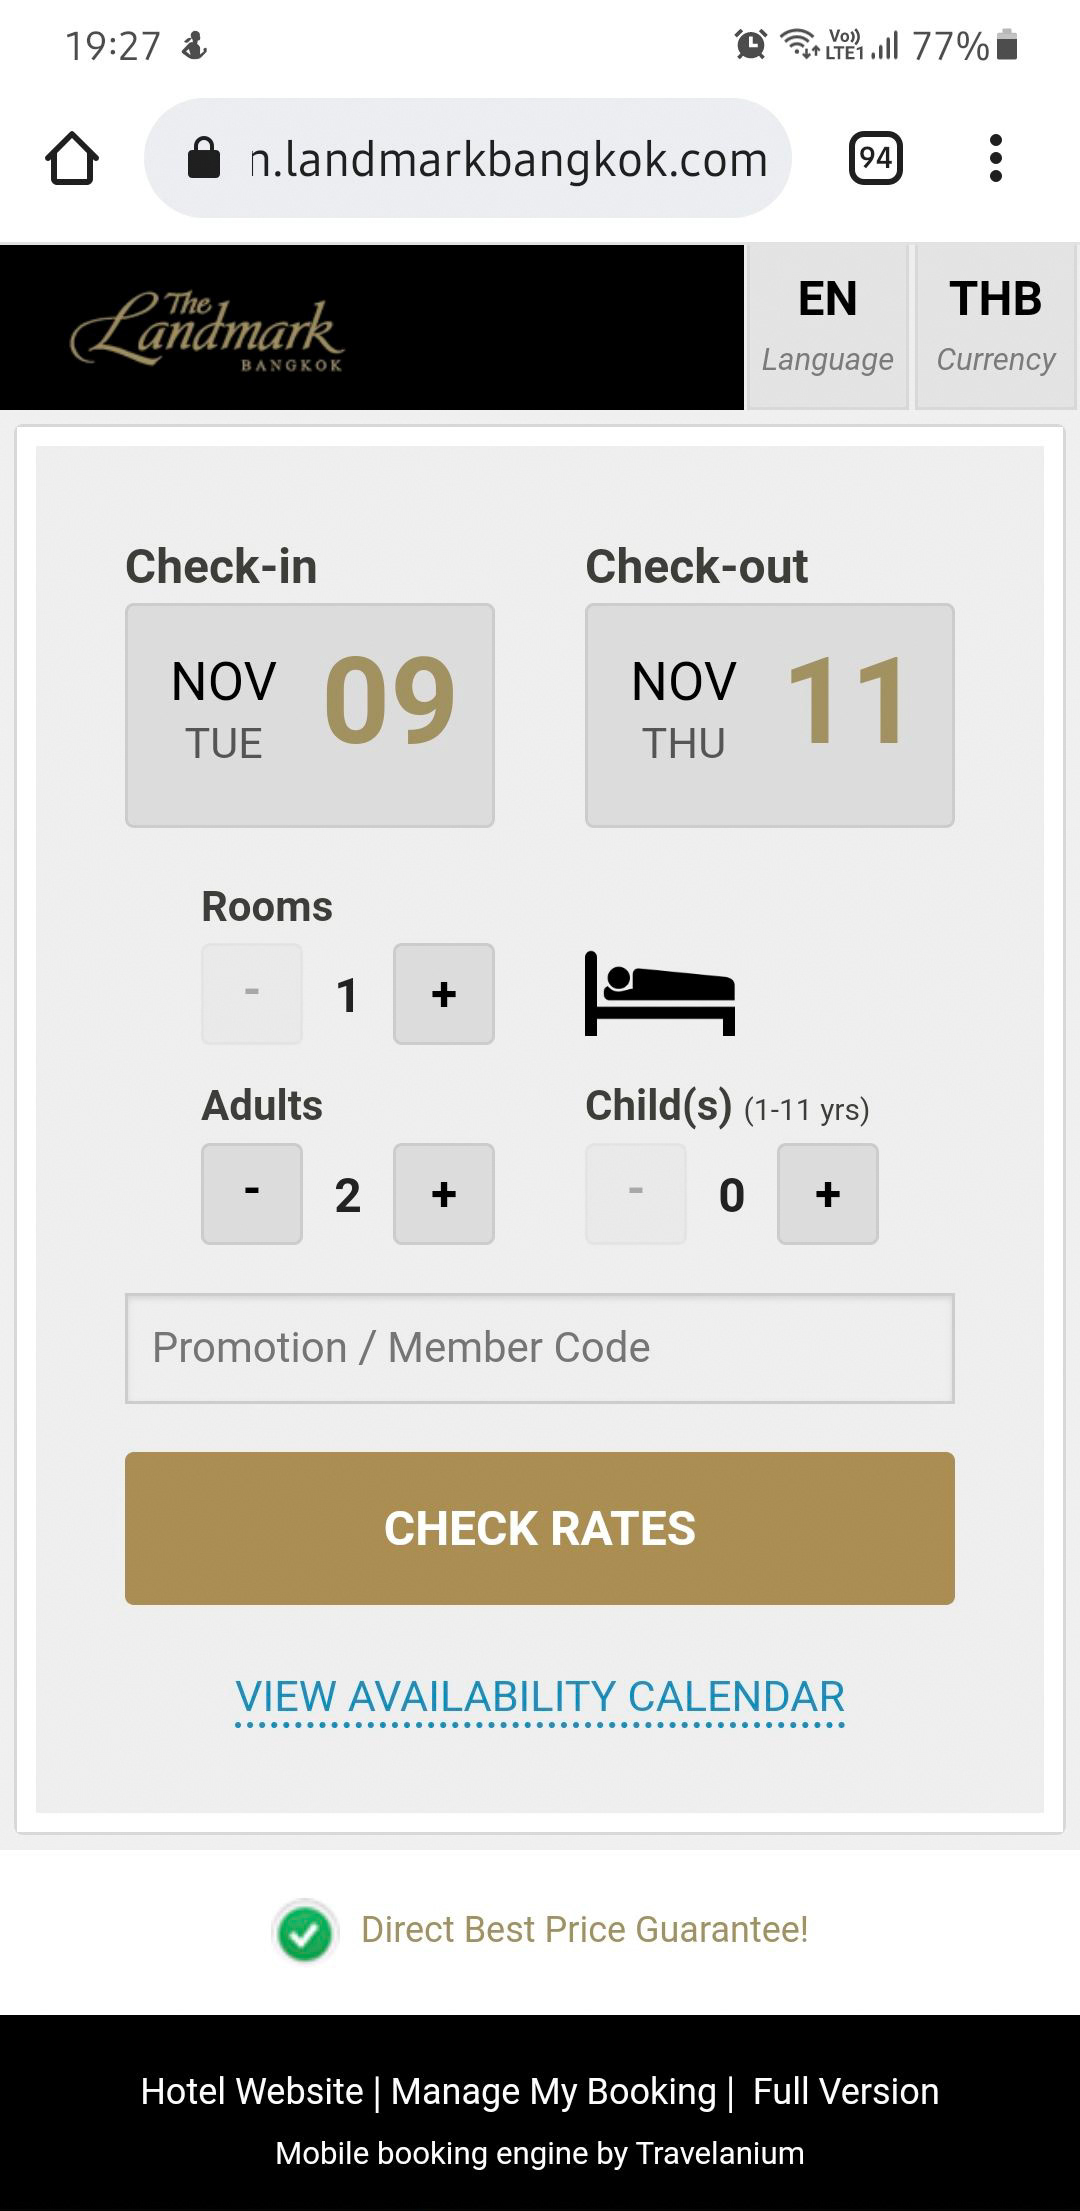Decrease the number of adults
Viewport: 1080px width, 2211px height.
click(252, 1194)
